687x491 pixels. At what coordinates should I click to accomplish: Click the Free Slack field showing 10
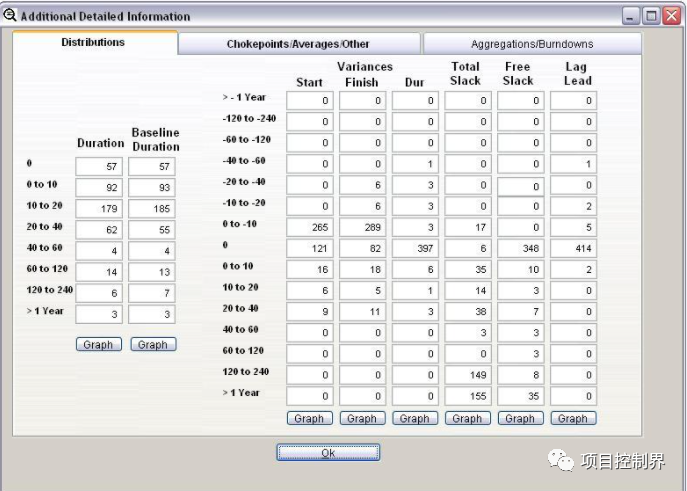pyautogui.click(x=521, y=269)
